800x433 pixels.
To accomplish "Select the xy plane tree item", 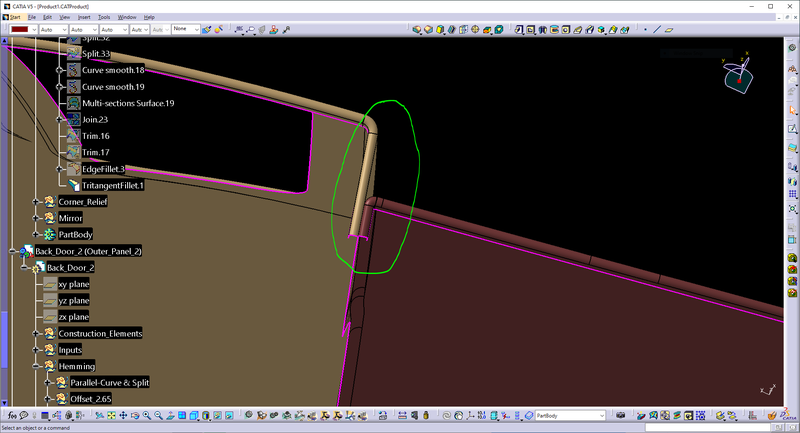I will (x=73, y=284).
